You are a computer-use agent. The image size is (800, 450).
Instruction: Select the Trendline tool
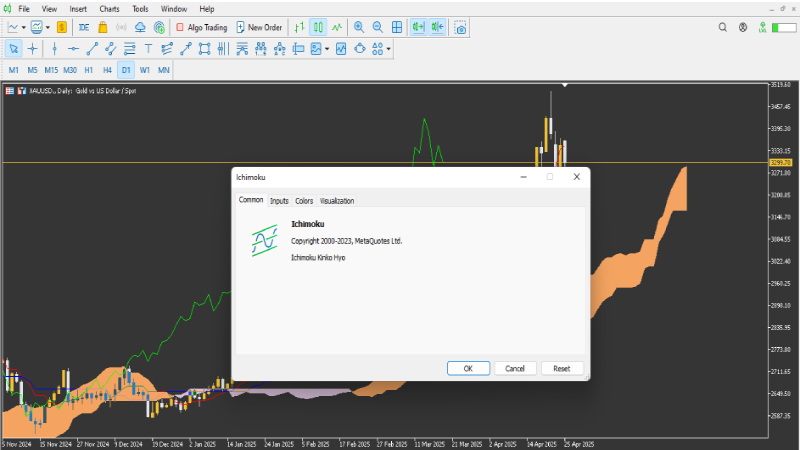[92, 49]
